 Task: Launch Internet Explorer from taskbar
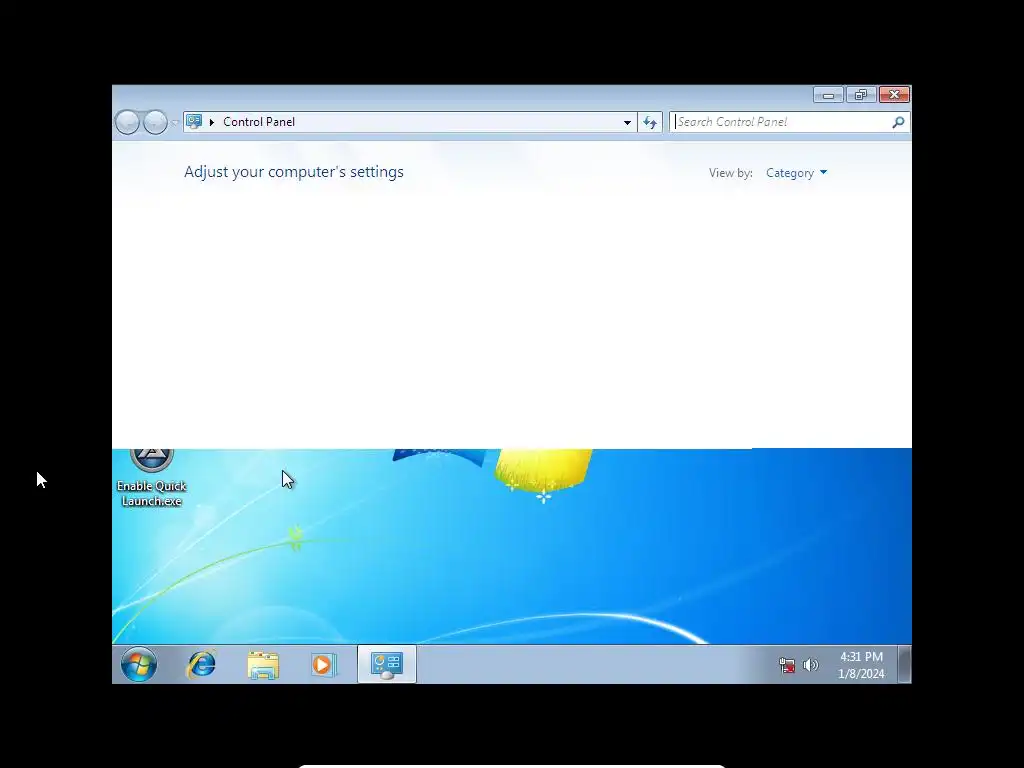pos(202,665)
